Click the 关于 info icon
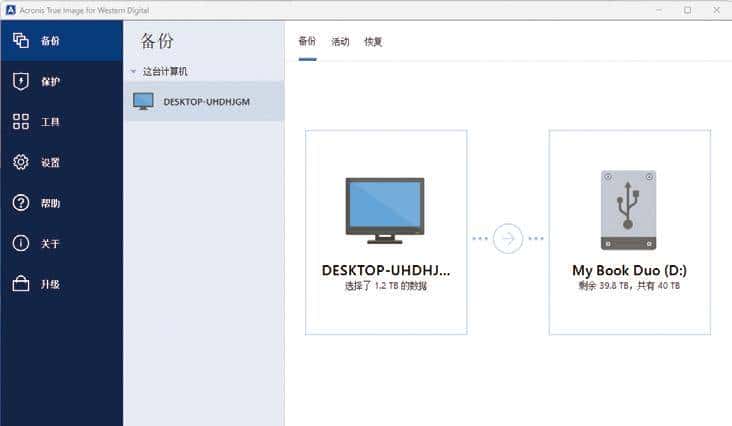The height and width of the screenshot is (426, 732). (x=21, y=243)
